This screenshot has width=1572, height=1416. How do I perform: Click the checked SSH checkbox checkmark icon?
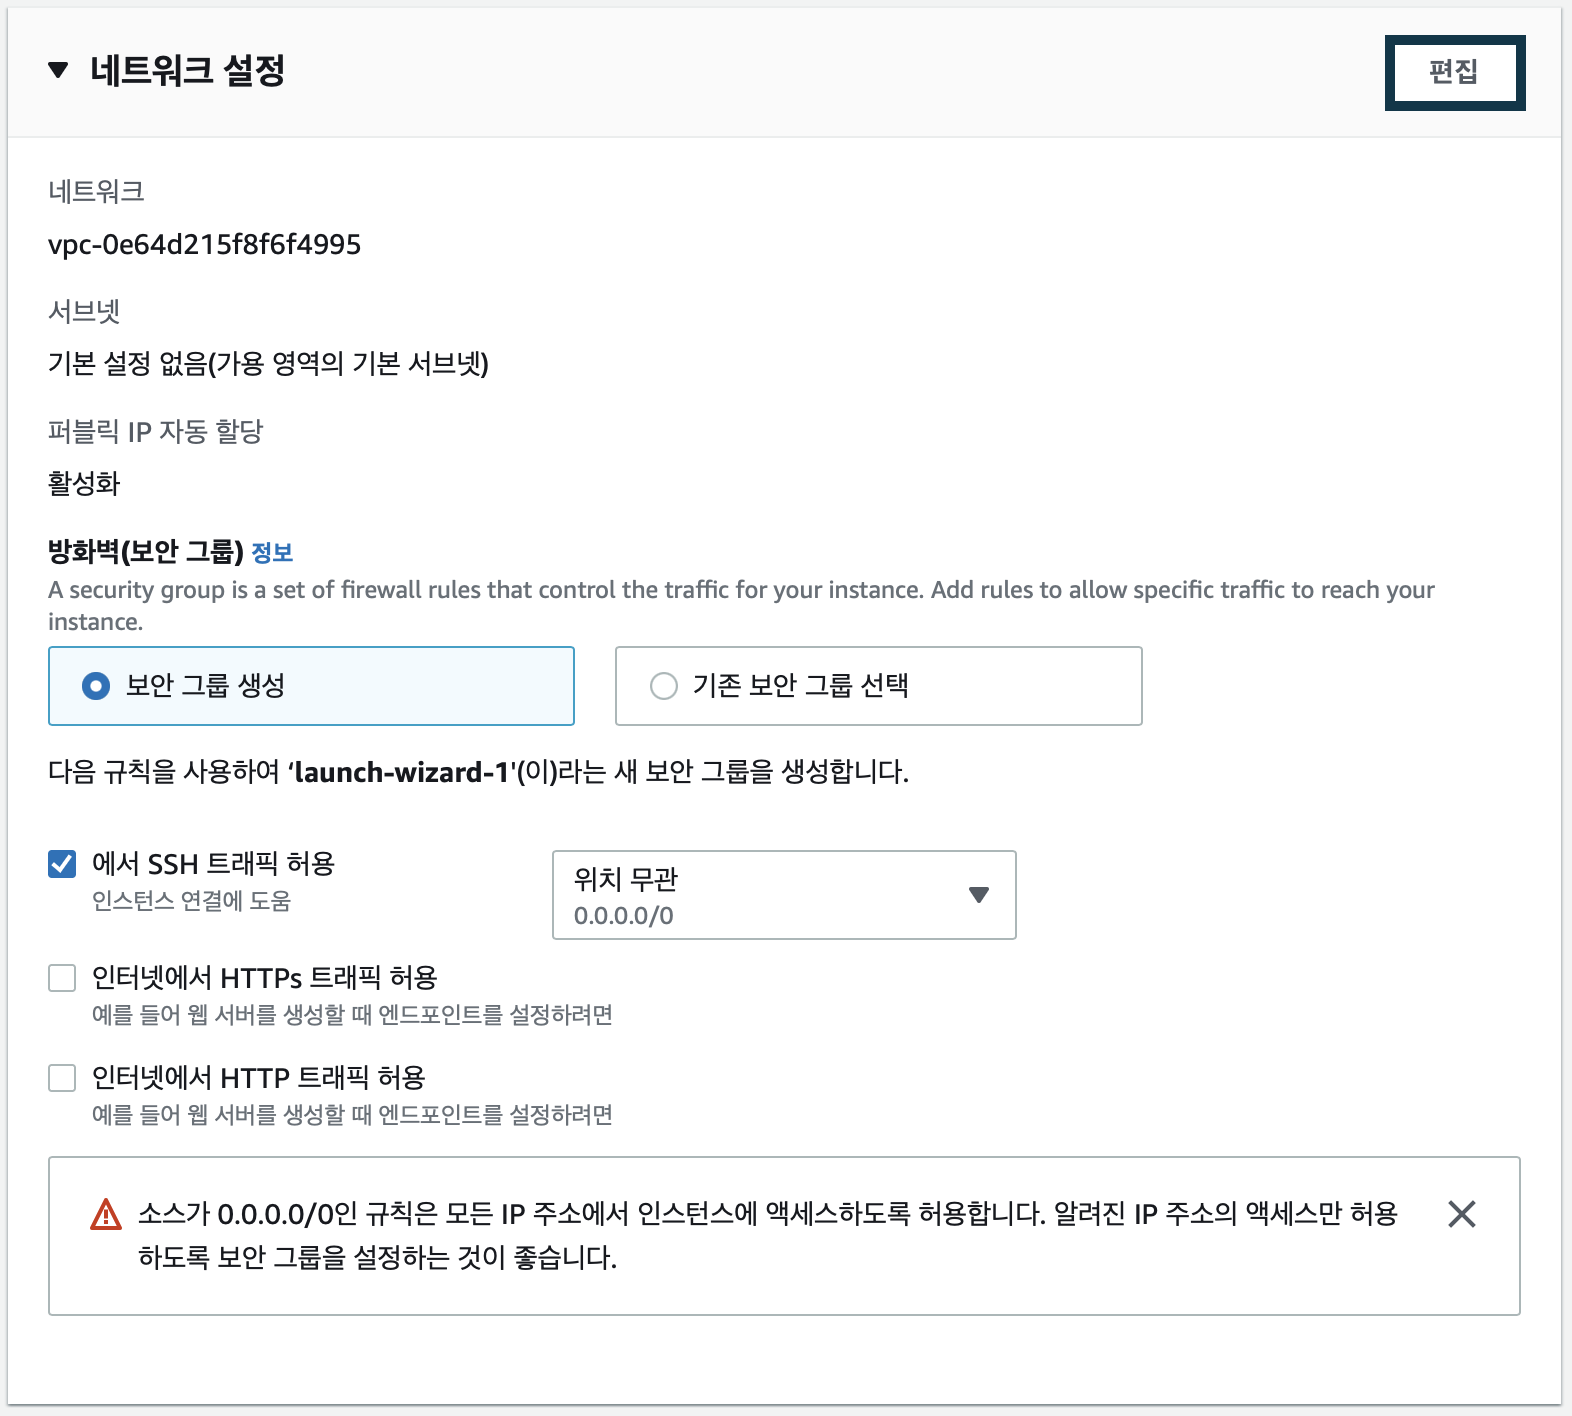click(x=61, y=862)
